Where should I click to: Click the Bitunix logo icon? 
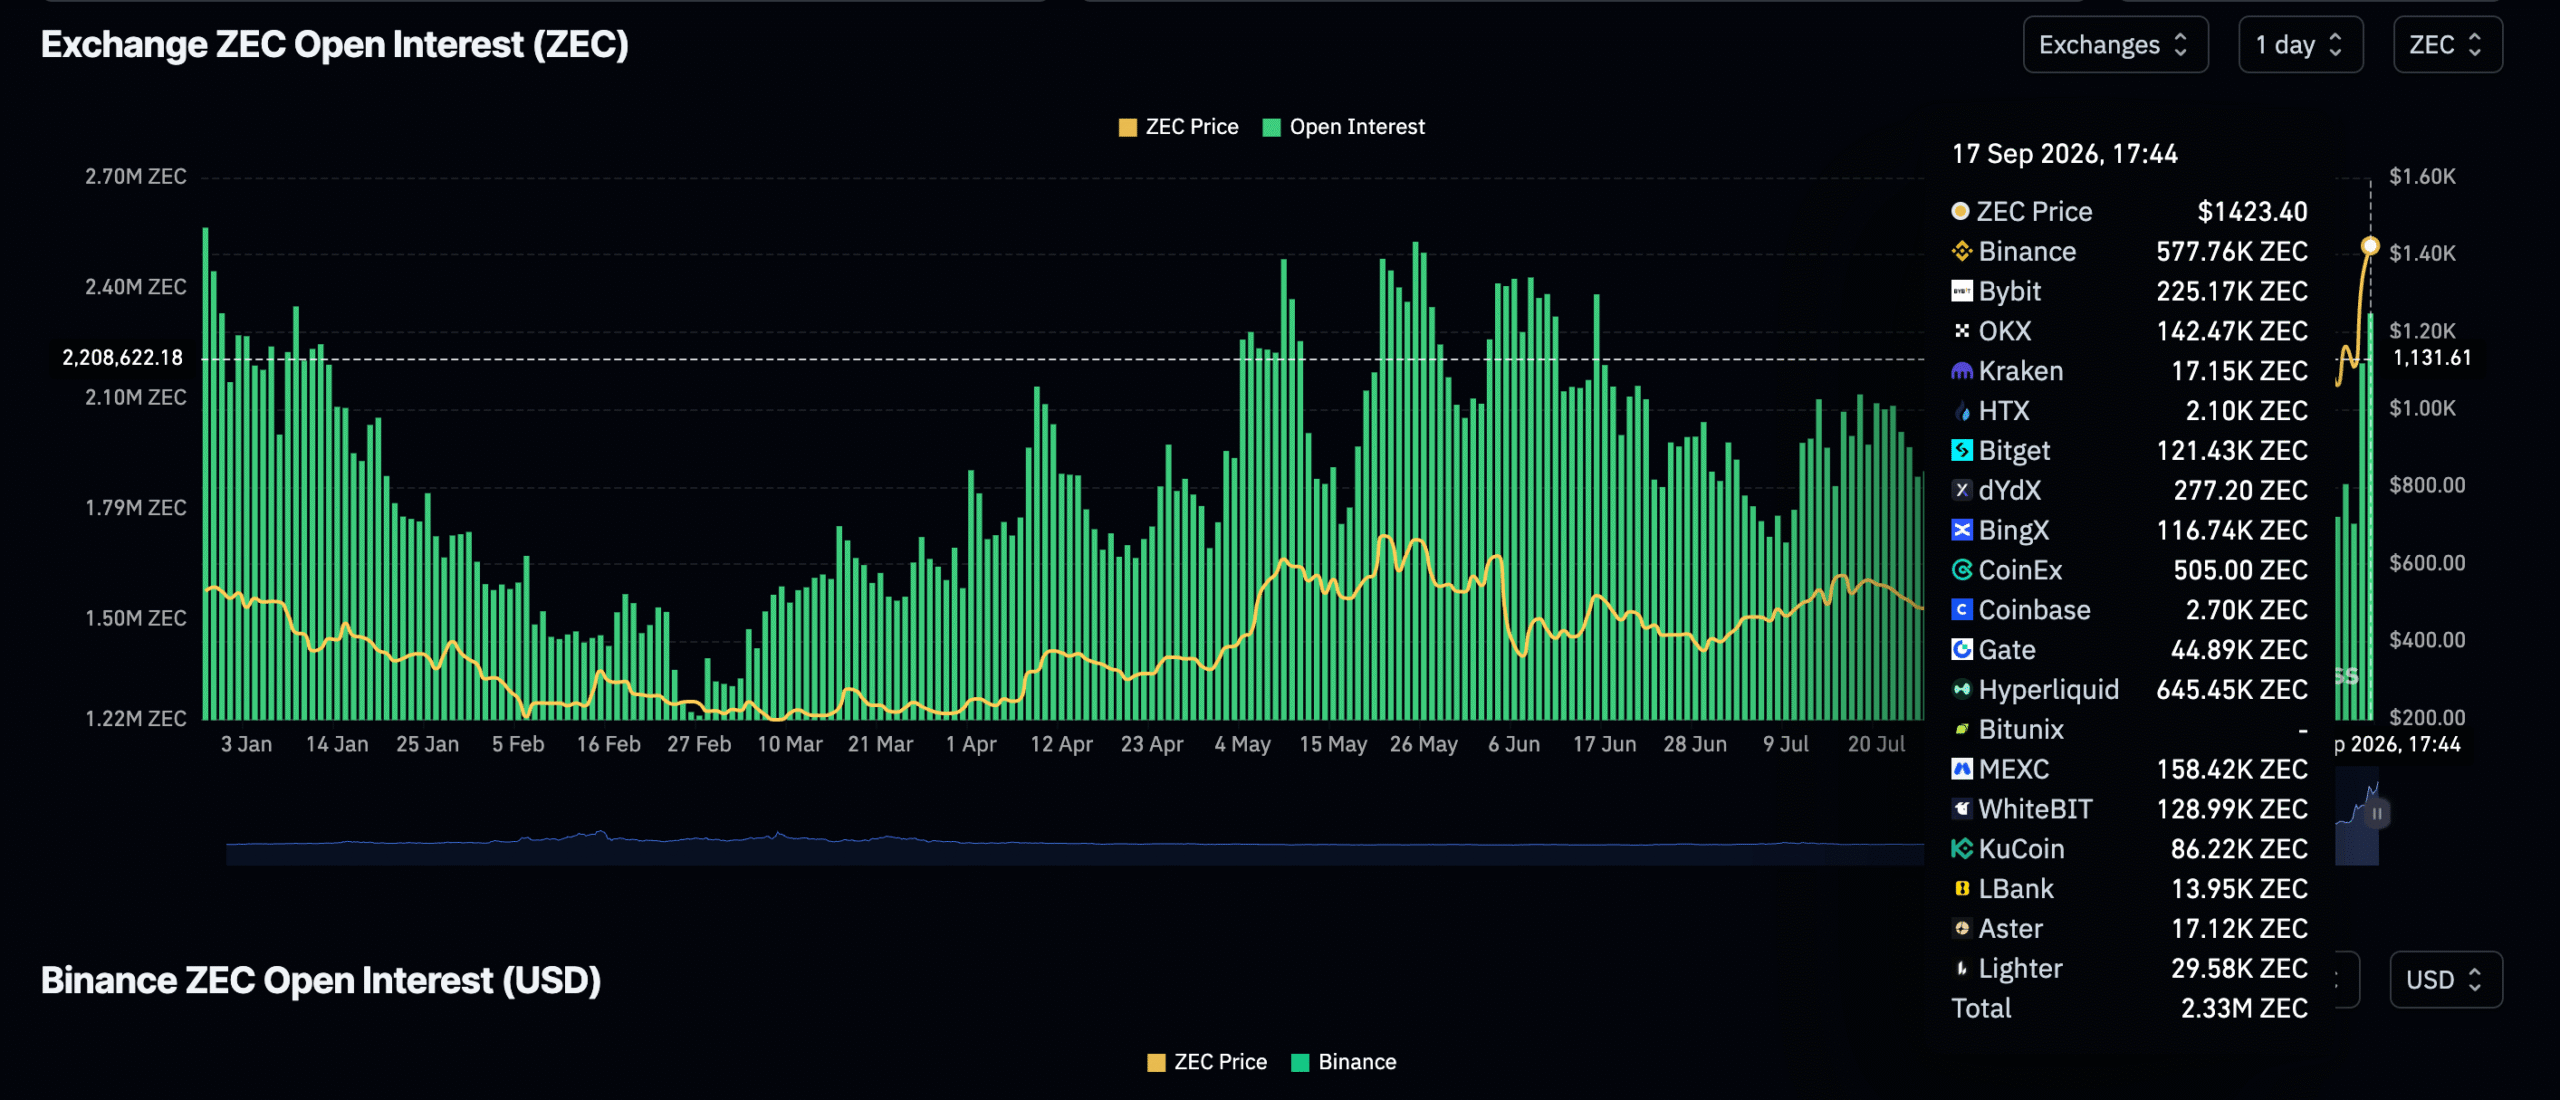click(1962, 729)
